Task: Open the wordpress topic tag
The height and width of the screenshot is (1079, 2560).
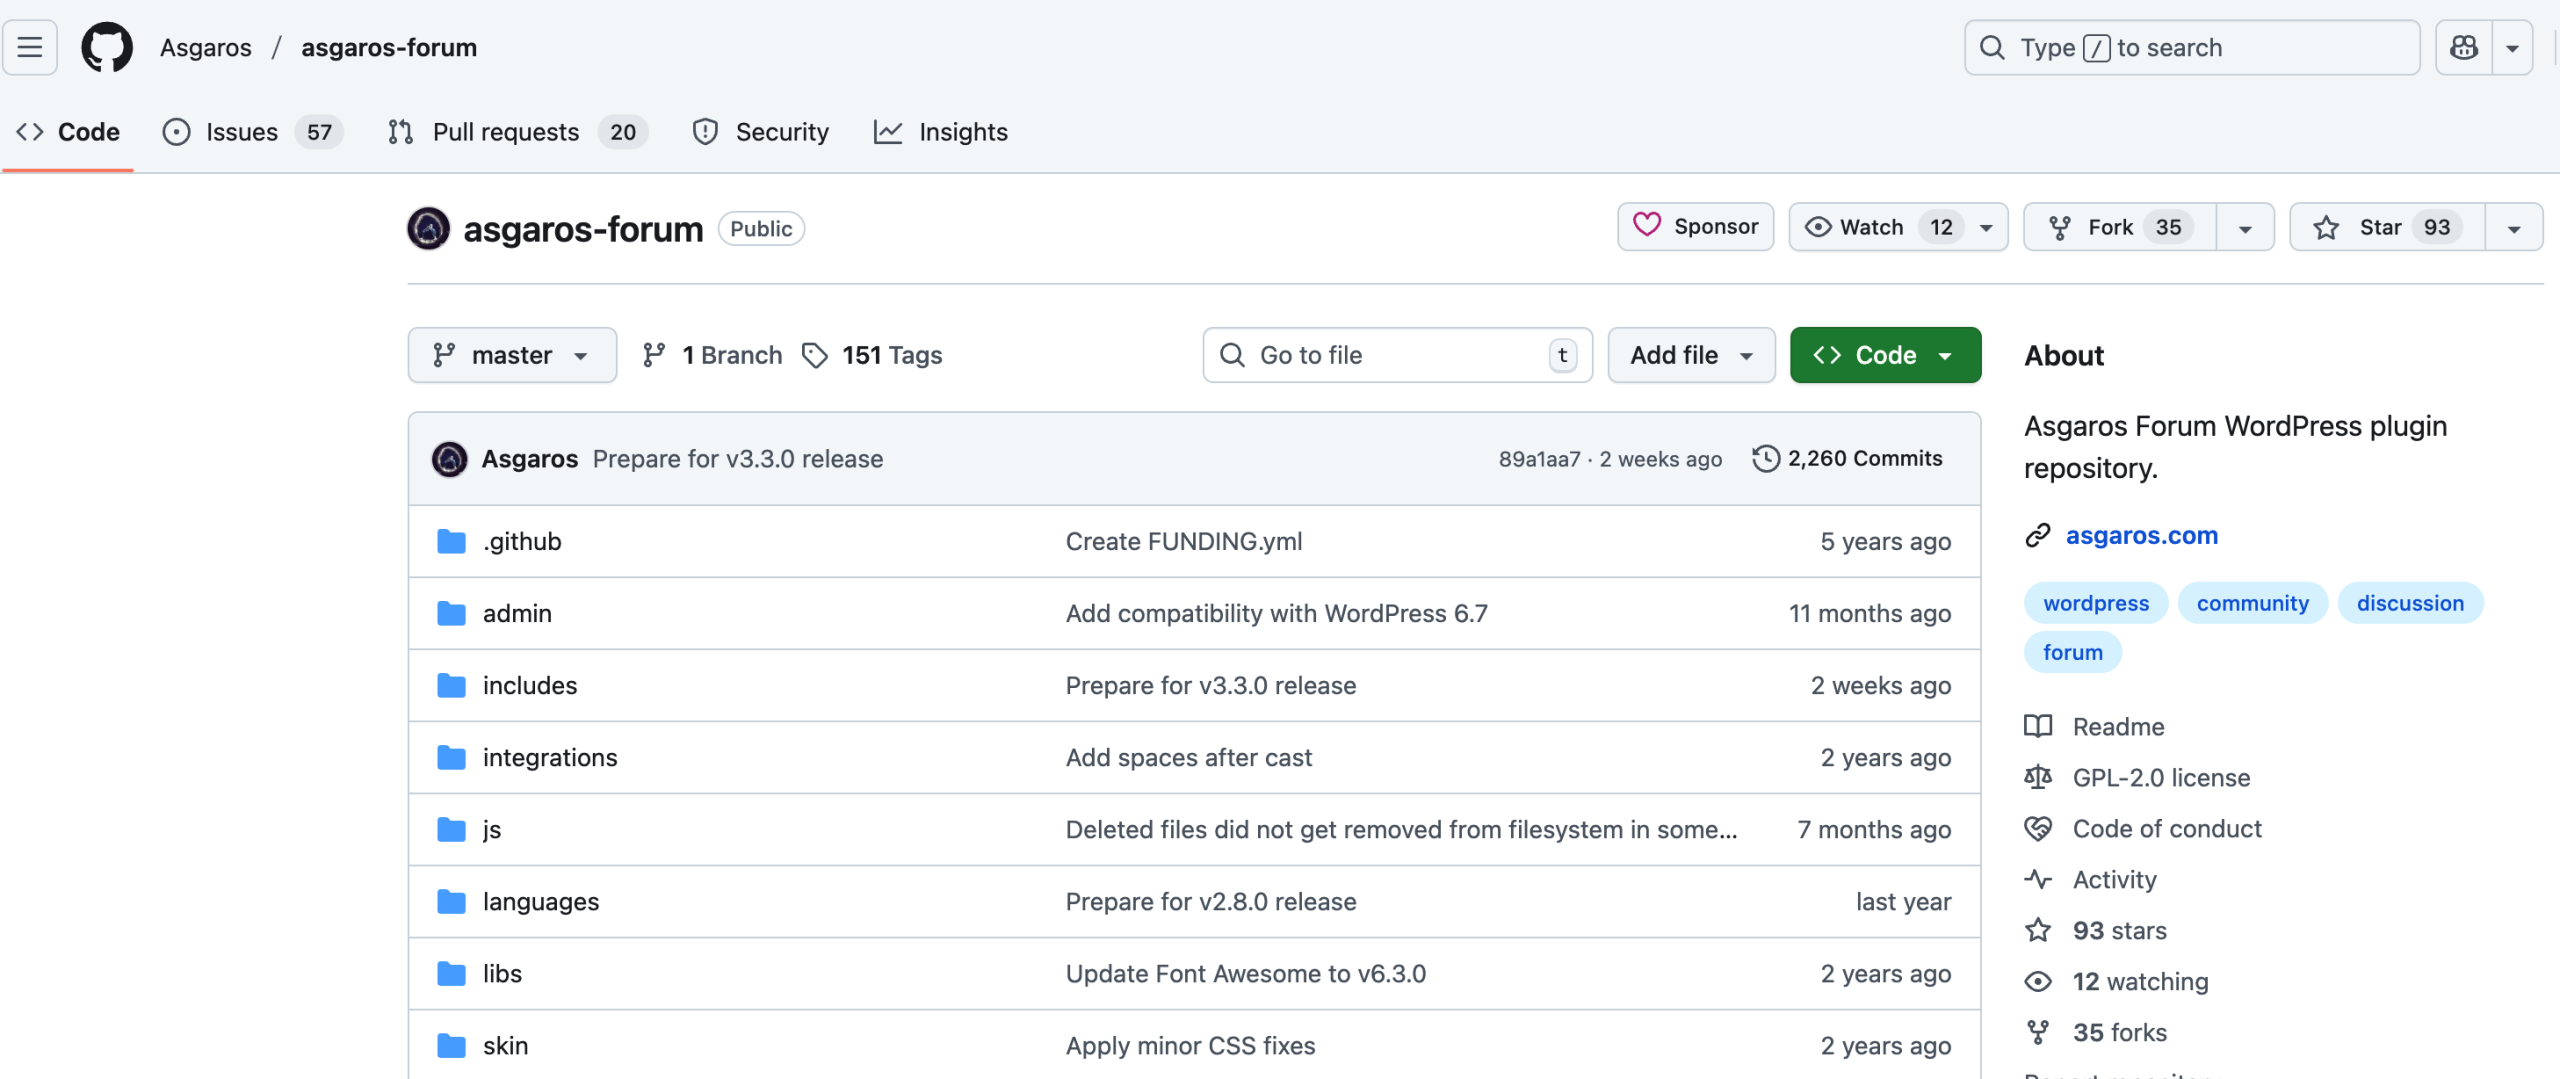Action: pos(2096,602)
